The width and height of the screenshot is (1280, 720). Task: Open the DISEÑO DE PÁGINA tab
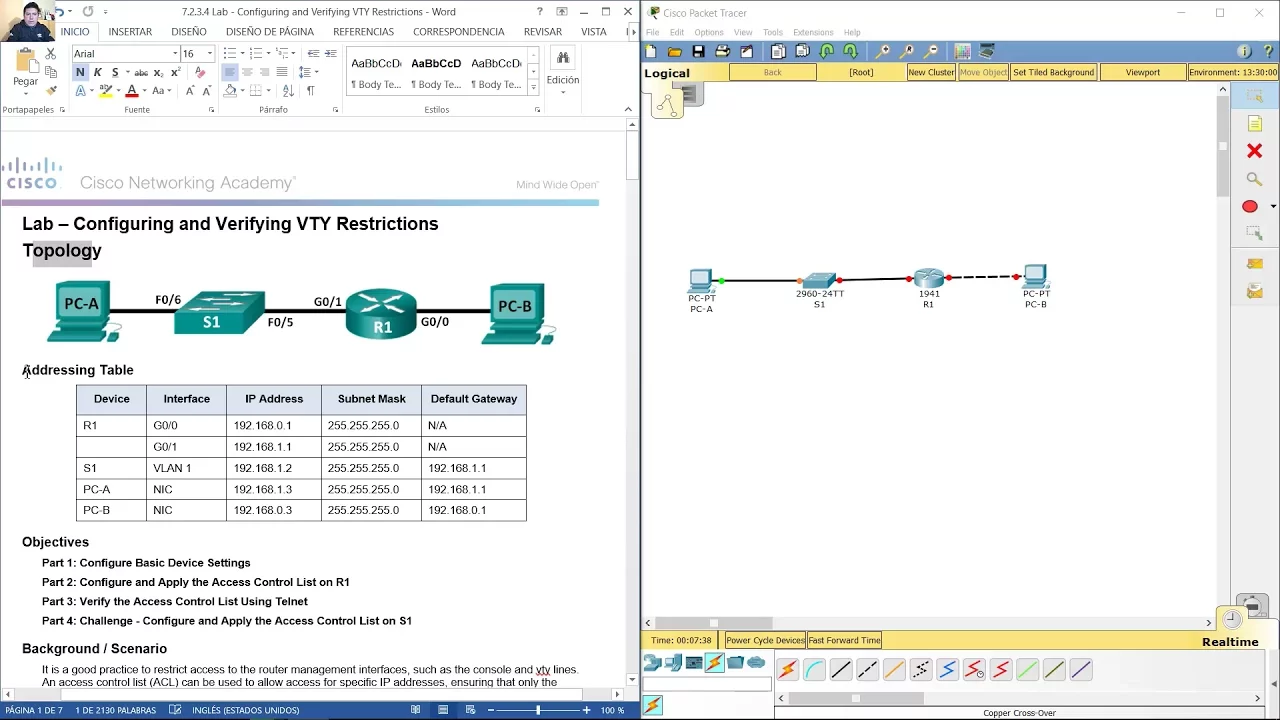point(269,32)
